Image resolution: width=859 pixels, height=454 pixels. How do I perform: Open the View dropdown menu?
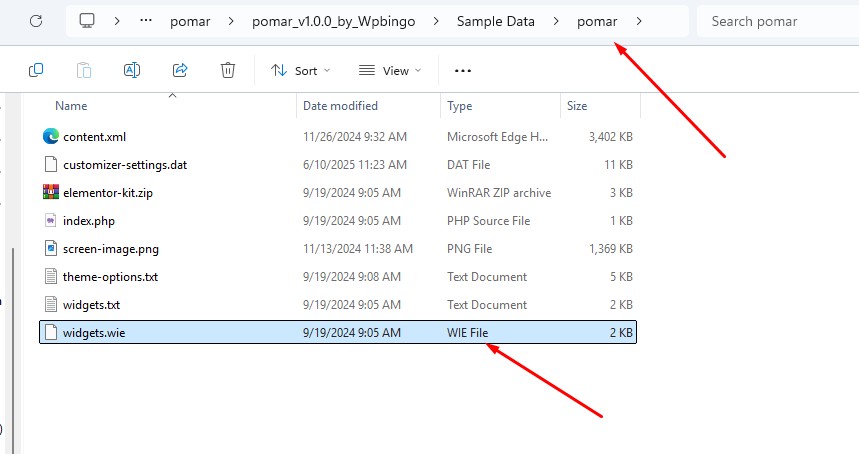pos(390,71)
